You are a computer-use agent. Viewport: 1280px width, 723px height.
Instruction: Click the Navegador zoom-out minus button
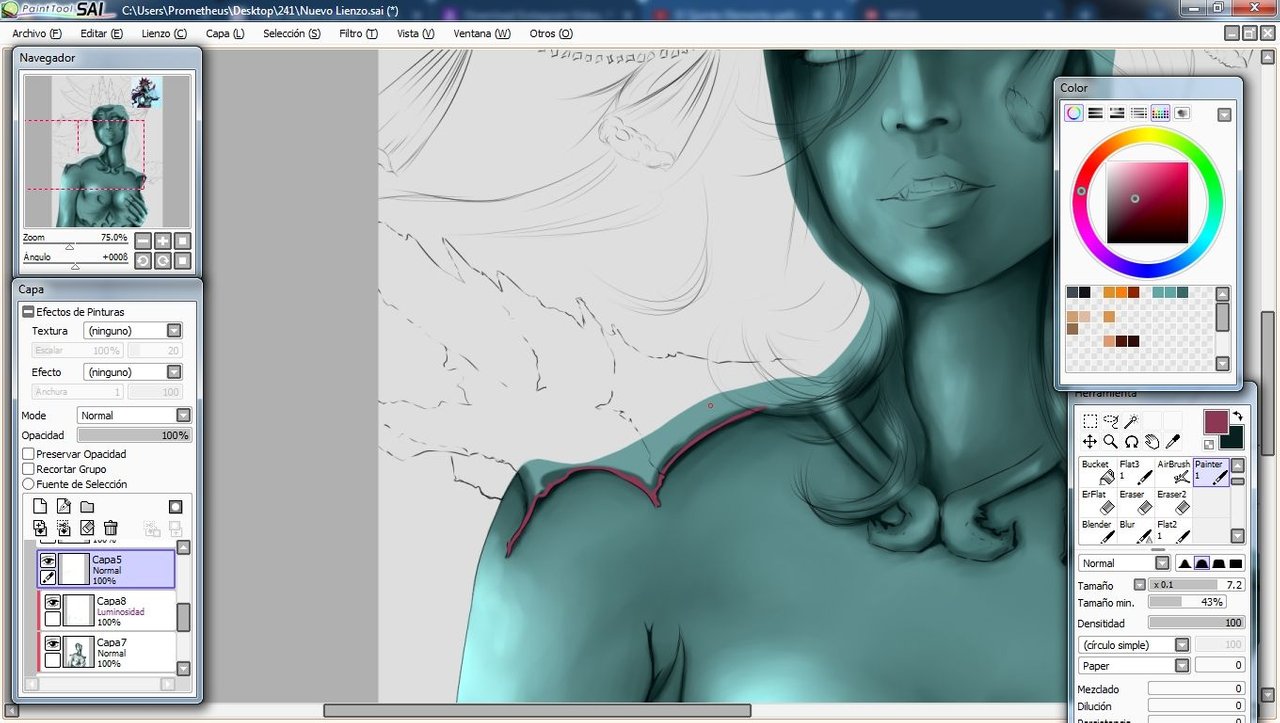(142, 240)
